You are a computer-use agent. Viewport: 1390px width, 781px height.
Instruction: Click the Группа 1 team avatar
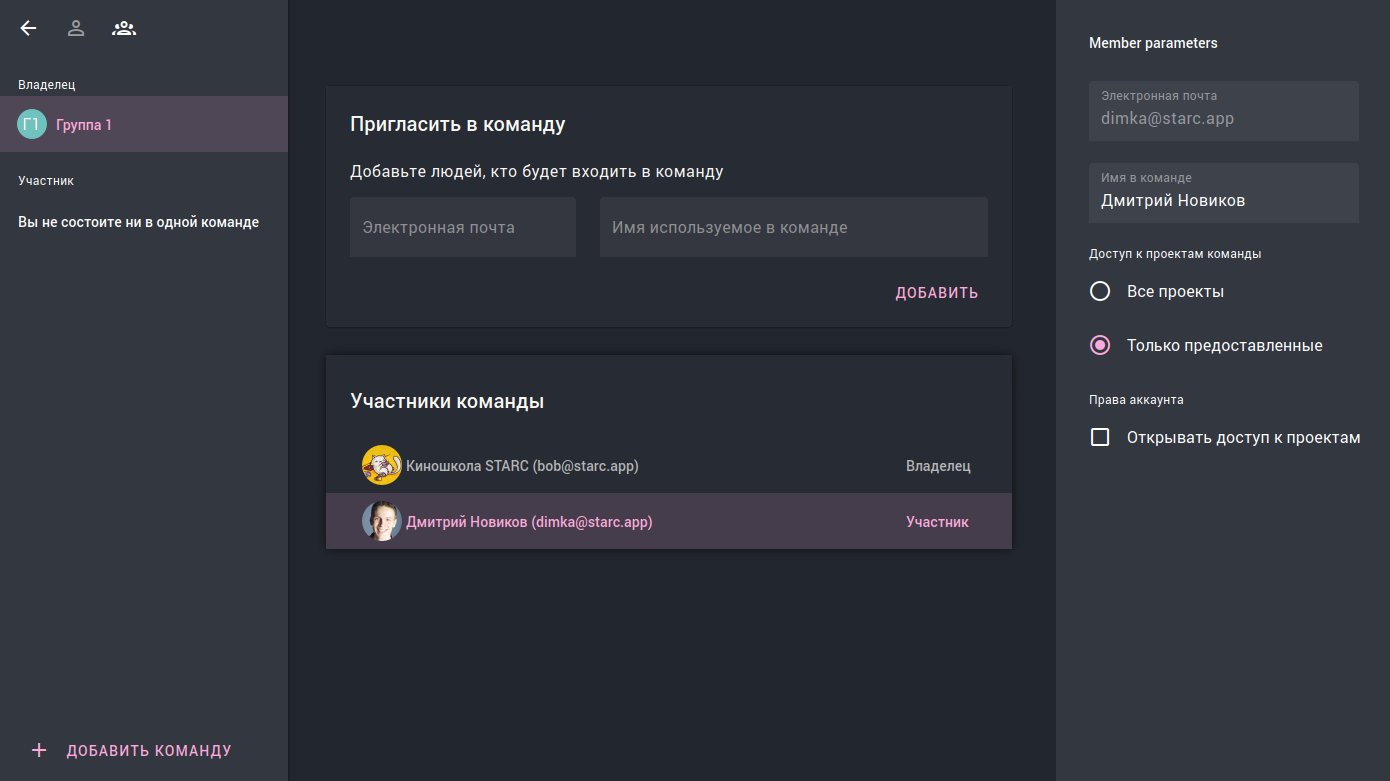(32, 124)
